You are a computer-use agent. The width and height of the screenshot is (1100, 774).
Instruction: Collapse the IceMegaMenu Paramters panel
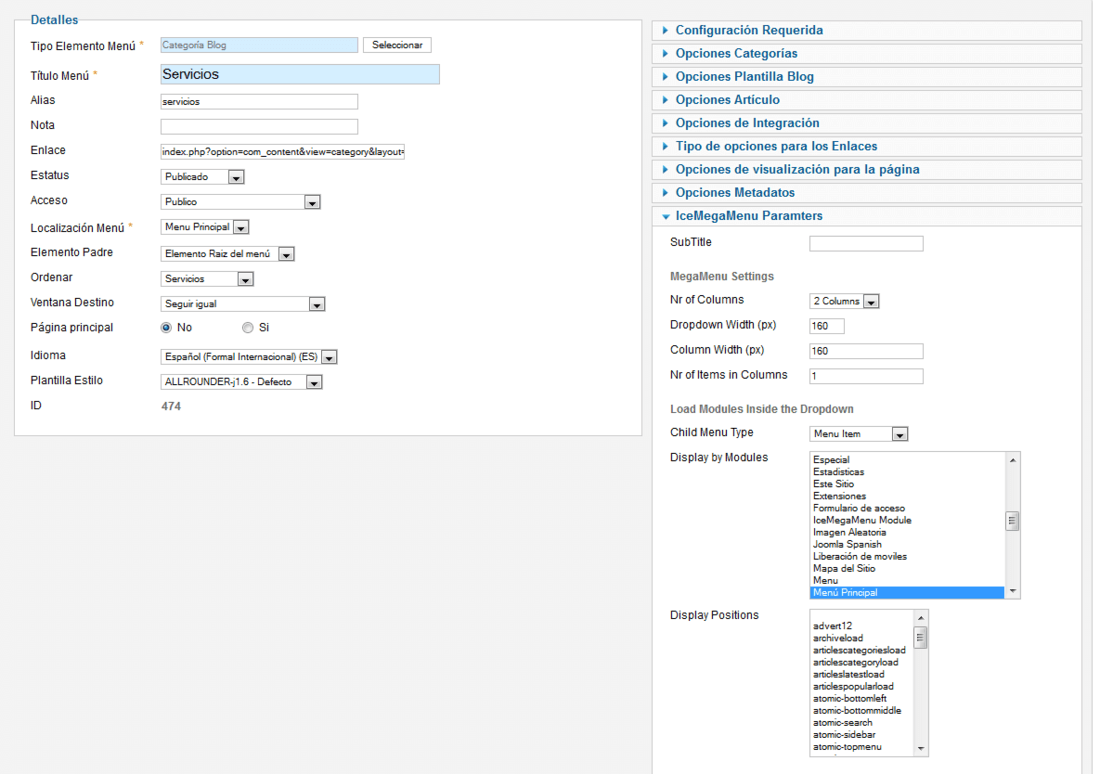(x=867, y=215)
